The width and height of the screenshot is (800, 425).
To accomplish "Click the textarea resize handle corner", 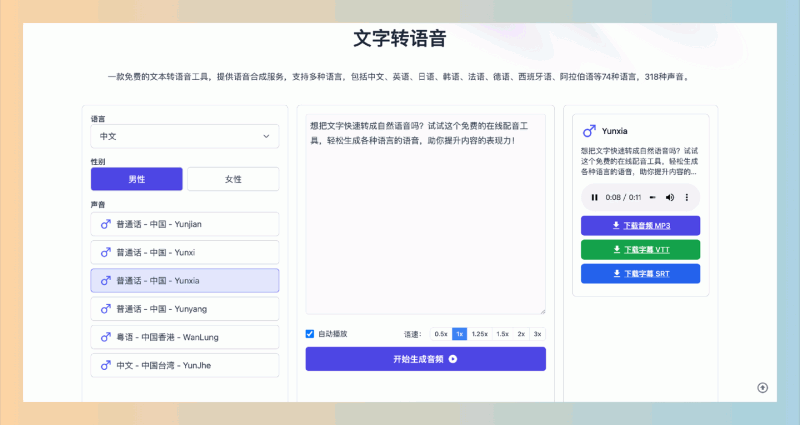I will 542,311.
